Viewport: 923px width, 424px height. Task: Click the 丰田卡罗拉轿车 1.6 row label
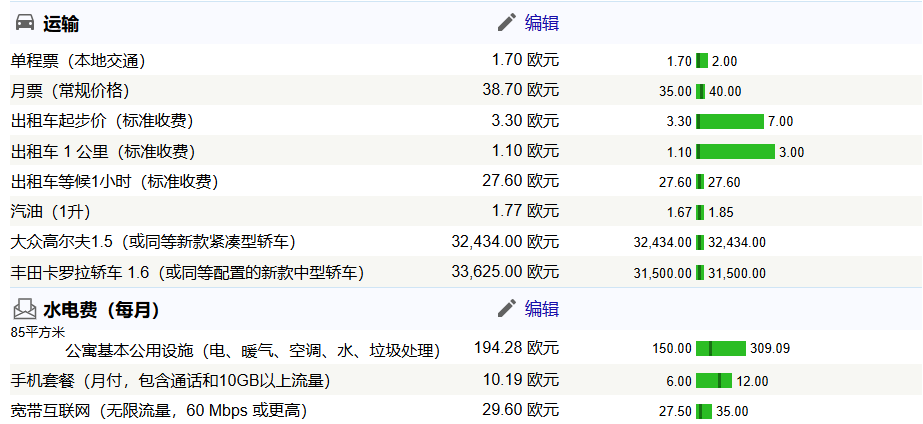[x=187, y=272]
